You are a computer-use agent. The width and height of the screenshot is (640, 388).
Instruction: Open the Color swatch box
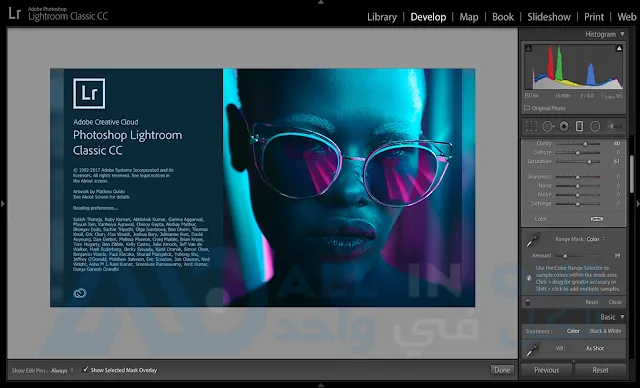tap(596, 219)
